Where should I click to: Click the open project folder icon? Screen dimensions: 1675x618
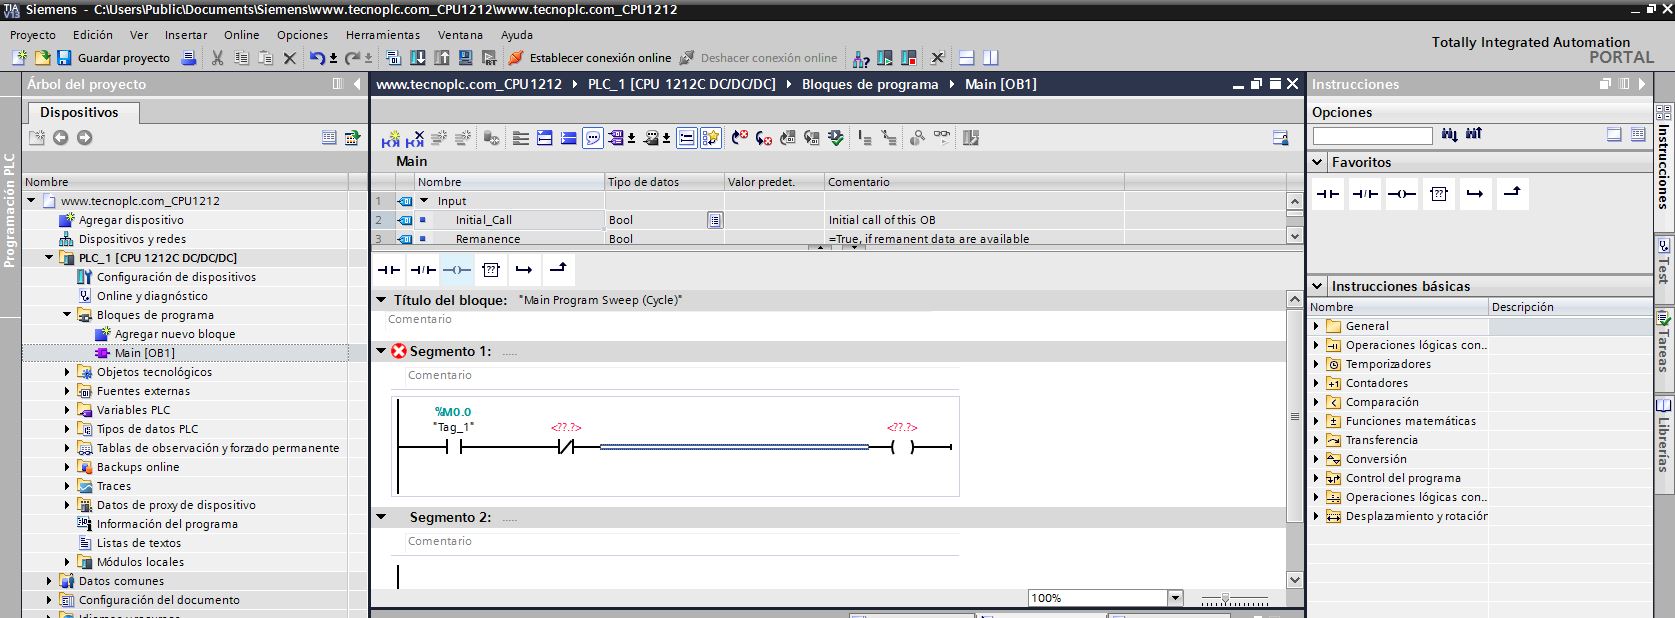point(42,58)
